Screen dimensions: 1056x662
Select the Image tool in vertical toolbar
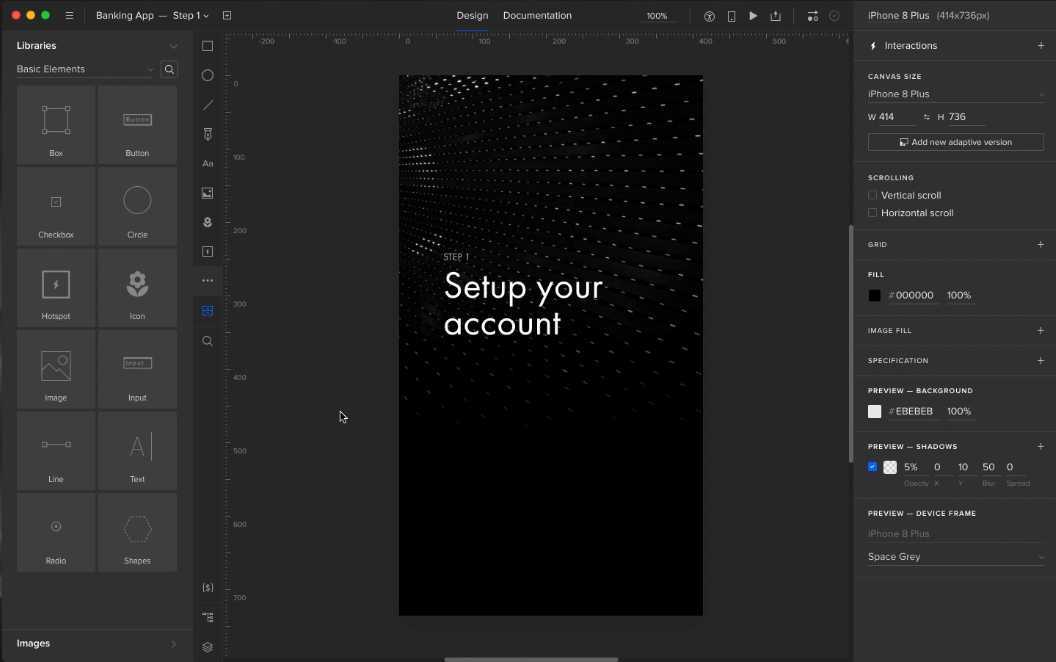coord(207,193)
